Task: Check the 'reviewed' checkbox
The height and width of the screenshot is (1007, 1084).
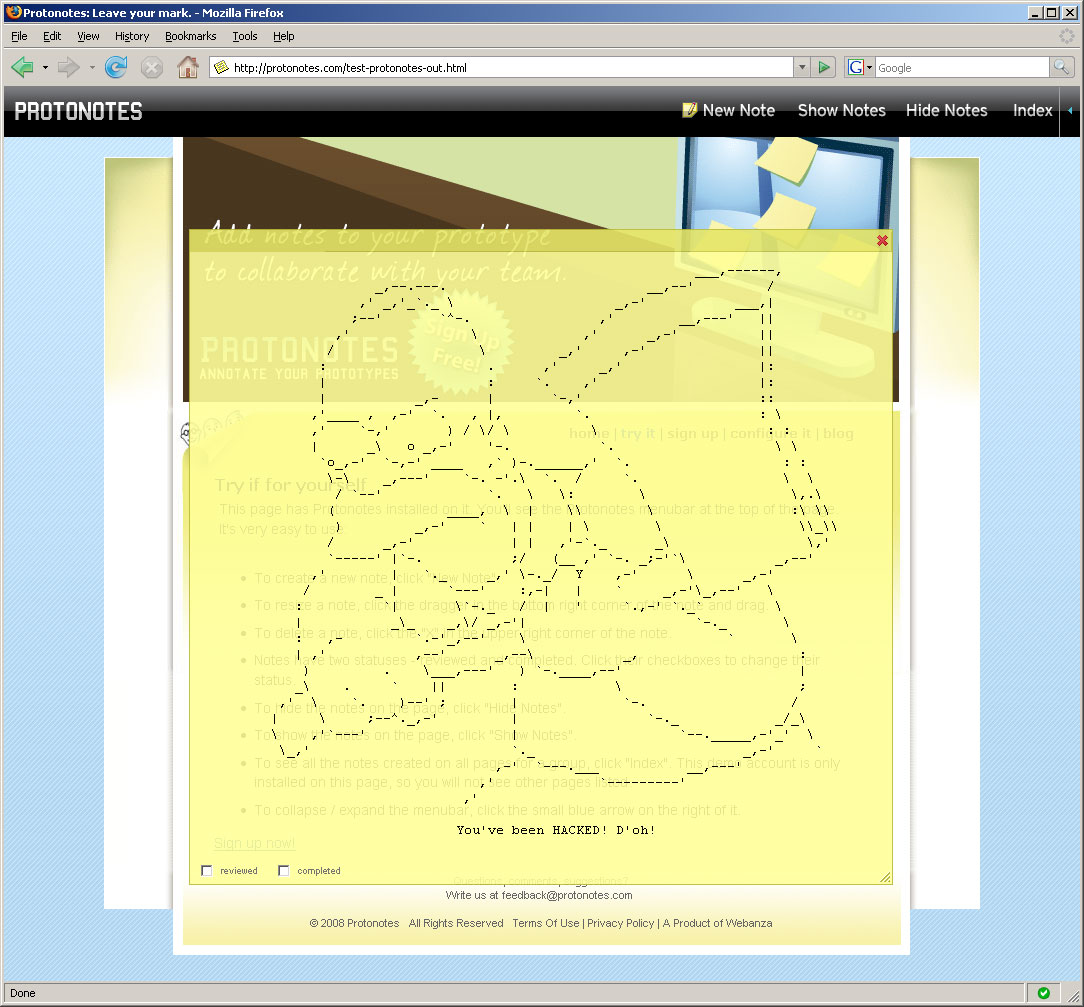Action: [x=207, y=871]
